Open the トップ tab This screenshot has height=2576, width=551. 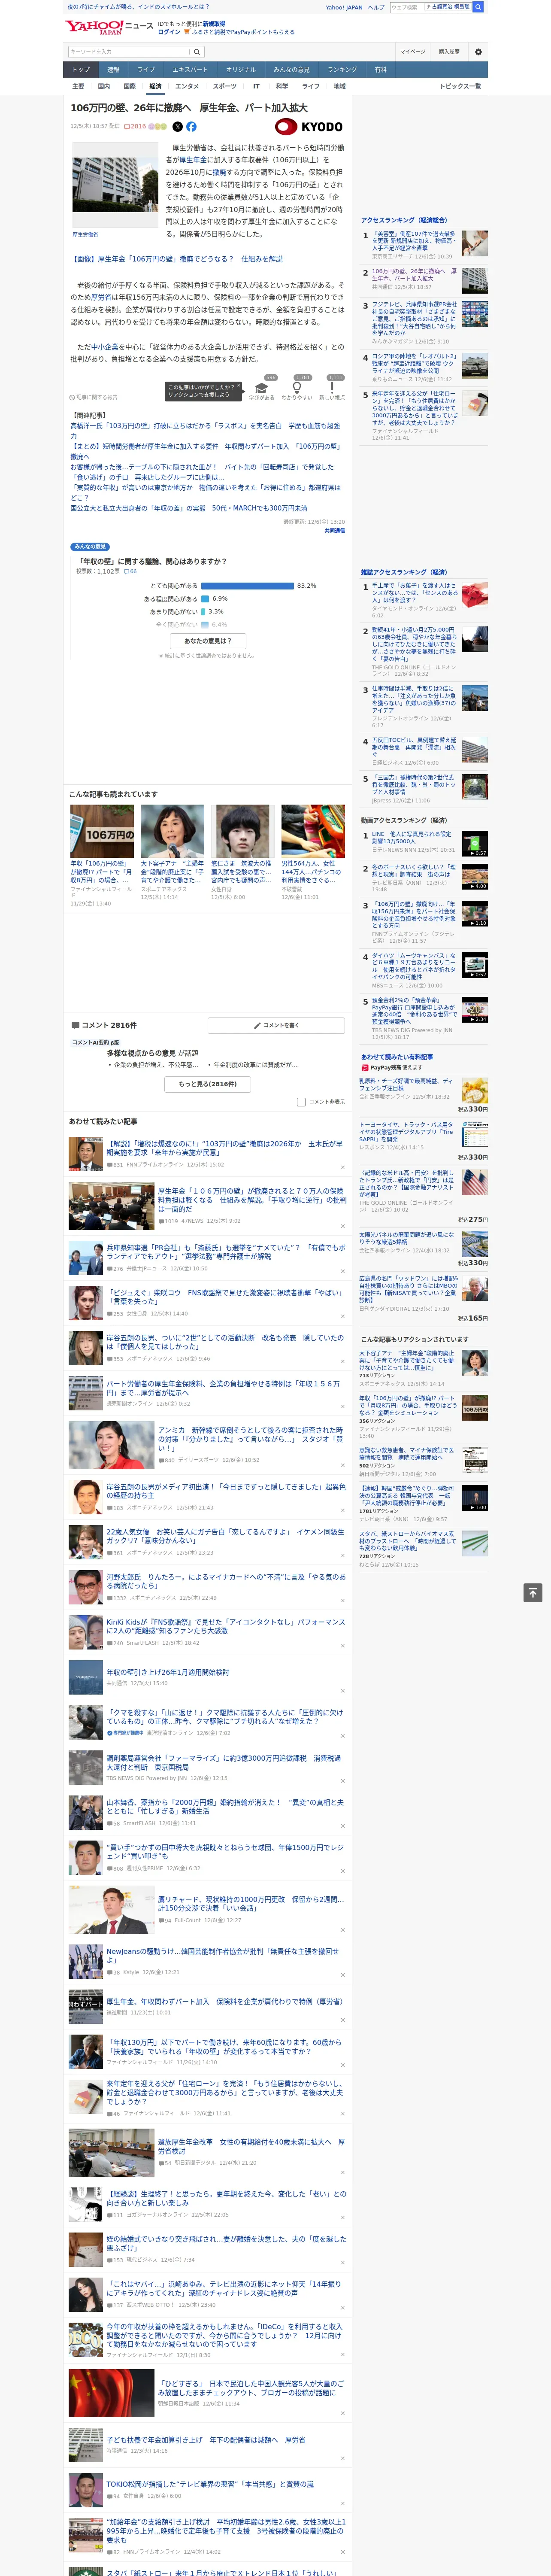tap(81, 69)
